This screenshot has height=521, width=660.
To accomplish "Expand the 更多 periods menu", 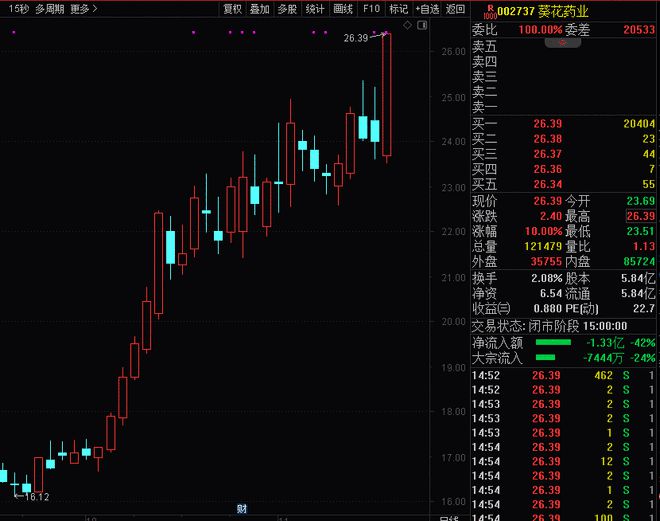I will (x=83, y=9).
